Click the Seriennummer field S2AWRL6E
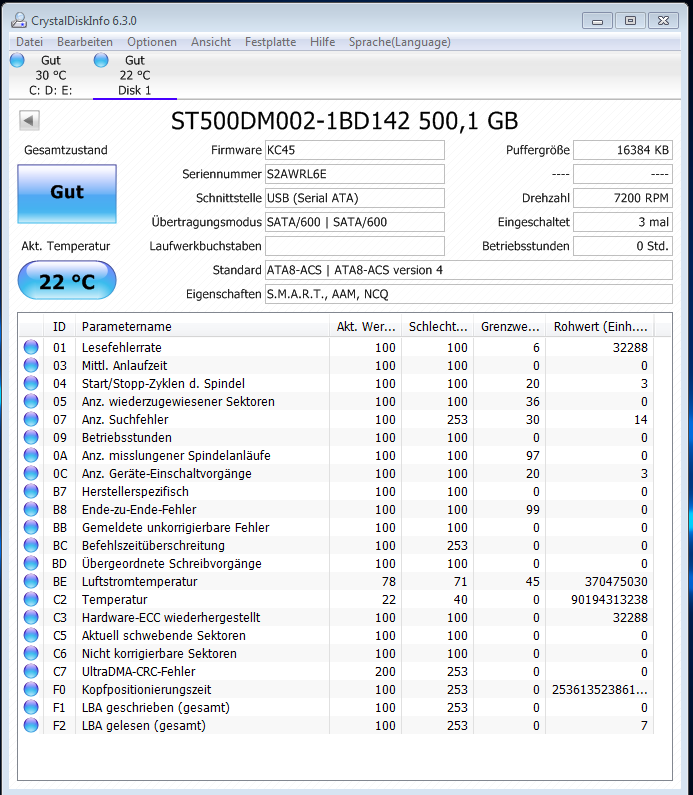This screenshot has width=693, height=795. [355, 174]
